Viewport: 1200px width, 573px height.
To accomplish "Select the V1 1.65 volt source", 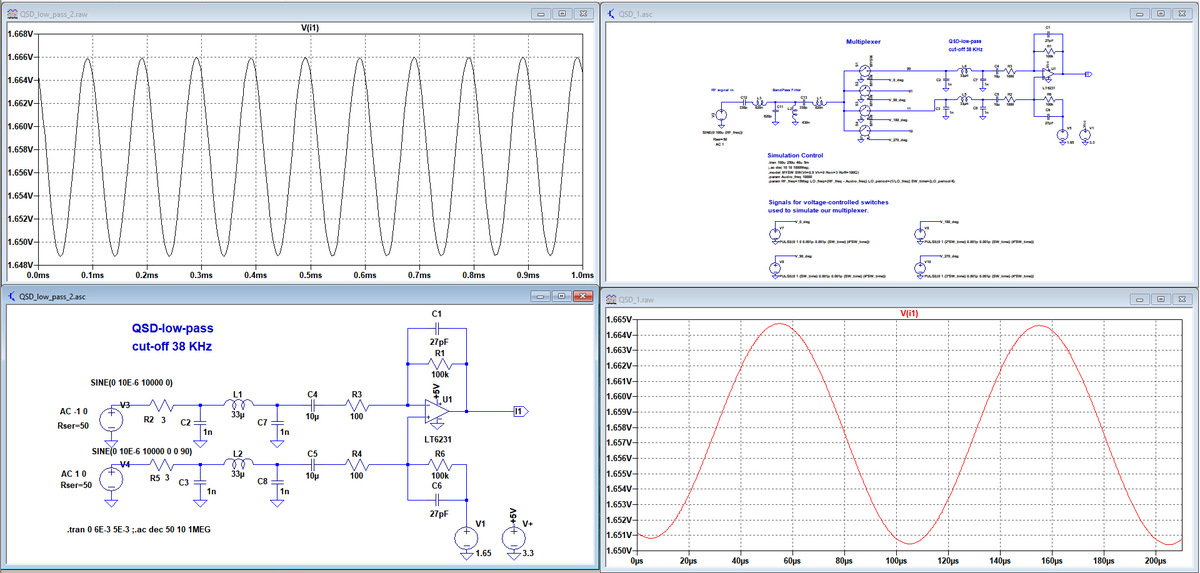I will click(x=465, y=538).
